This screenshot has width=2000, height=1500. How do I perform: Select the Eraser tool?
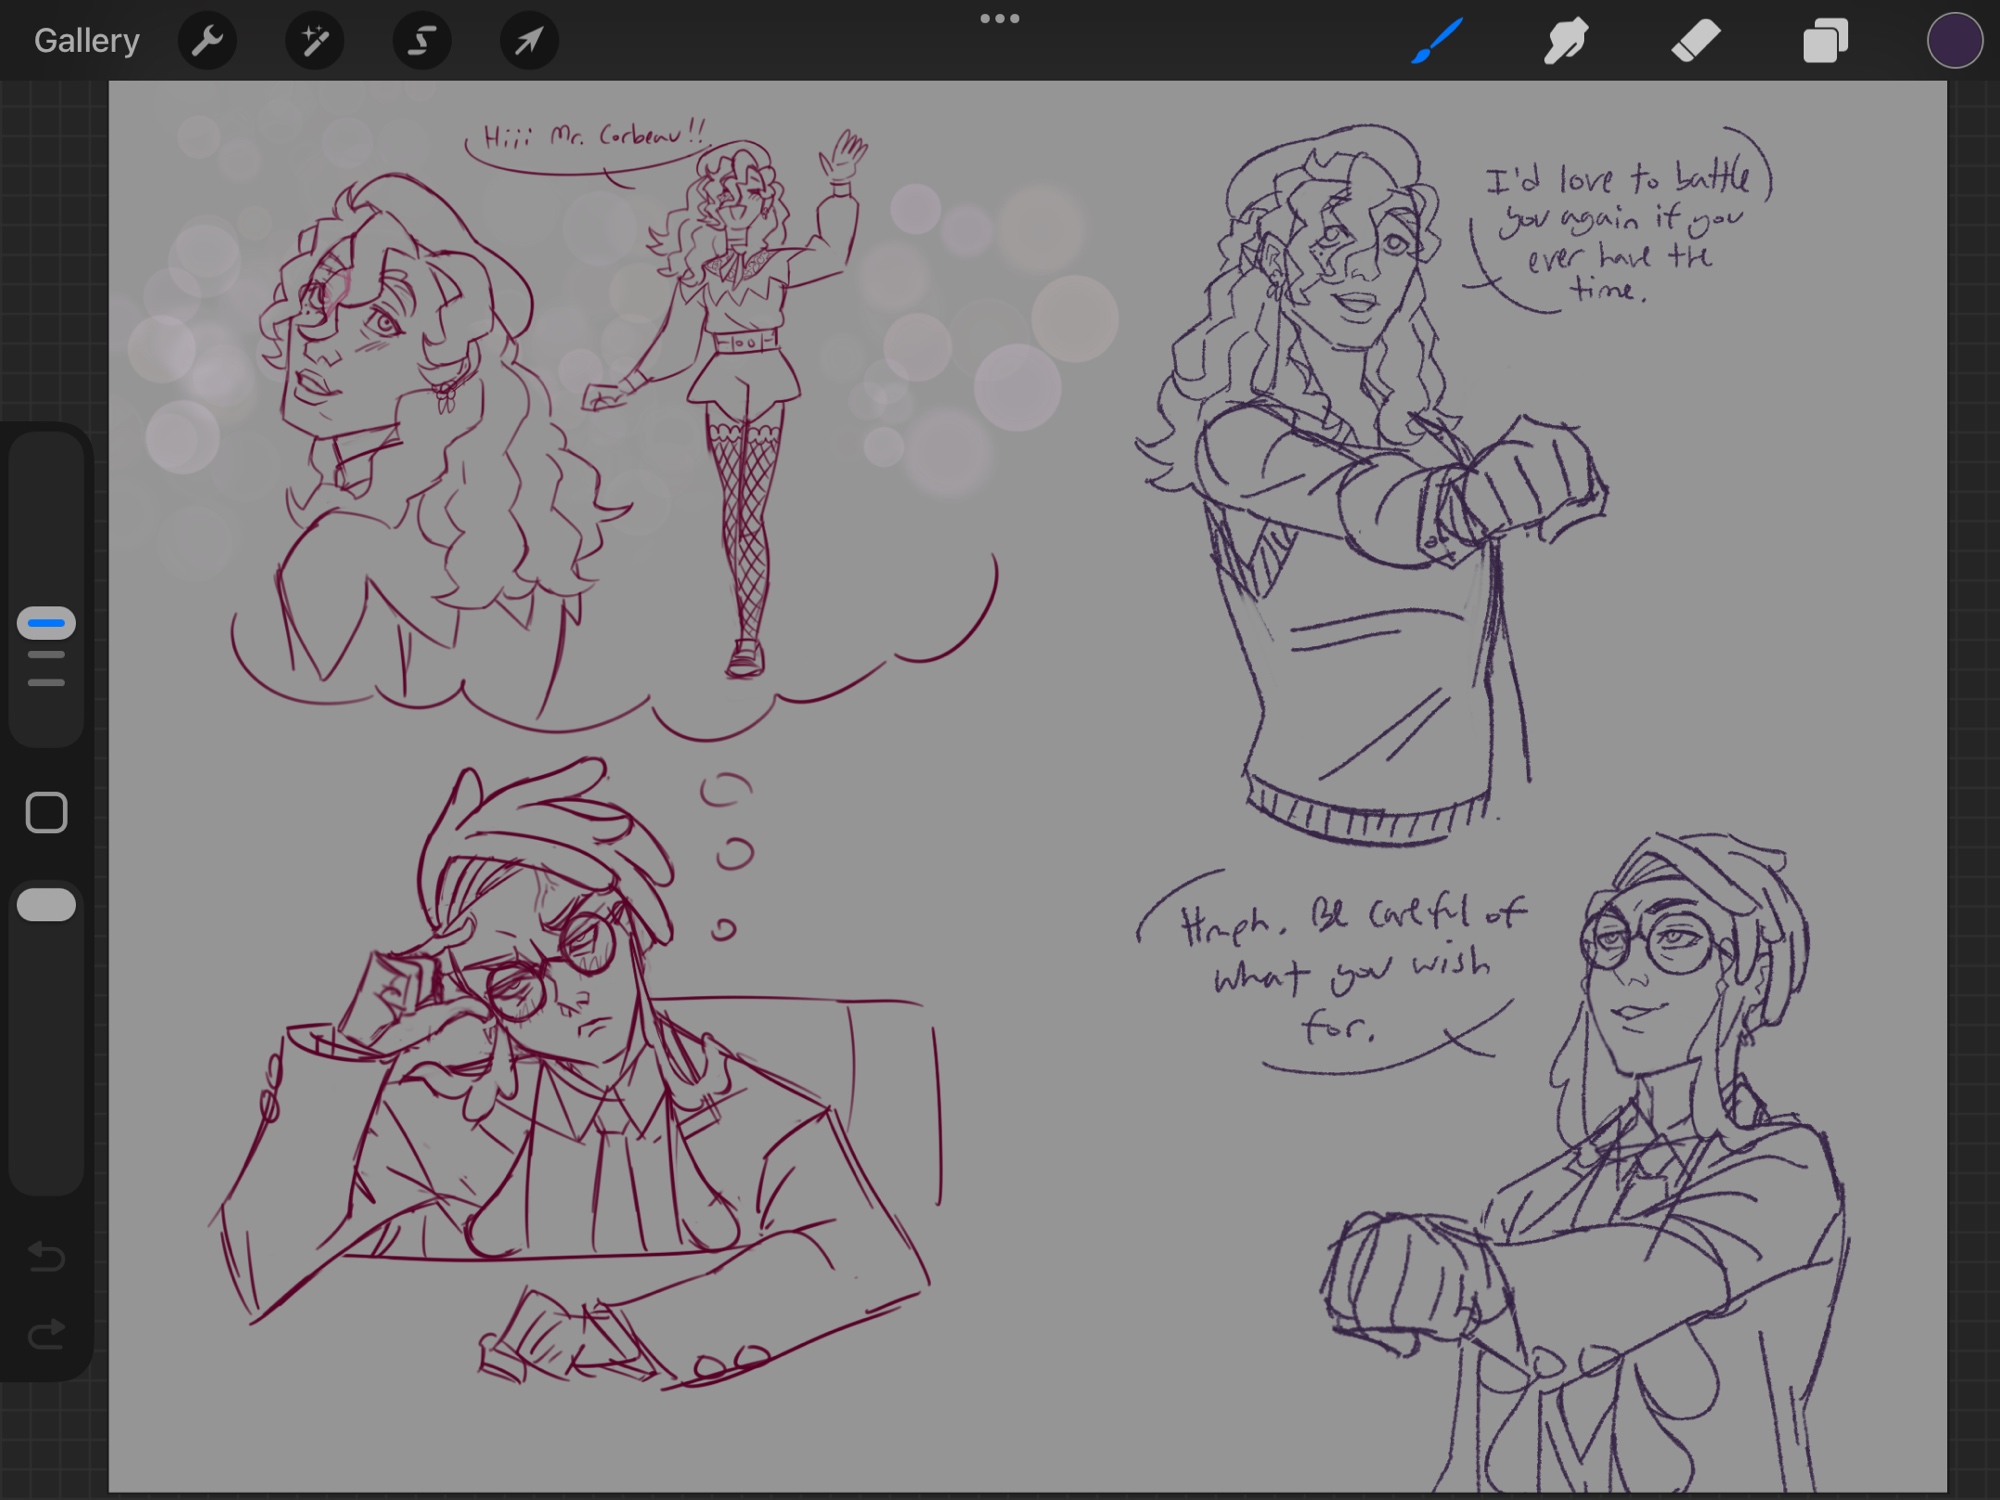click(x=1695, y=41)
